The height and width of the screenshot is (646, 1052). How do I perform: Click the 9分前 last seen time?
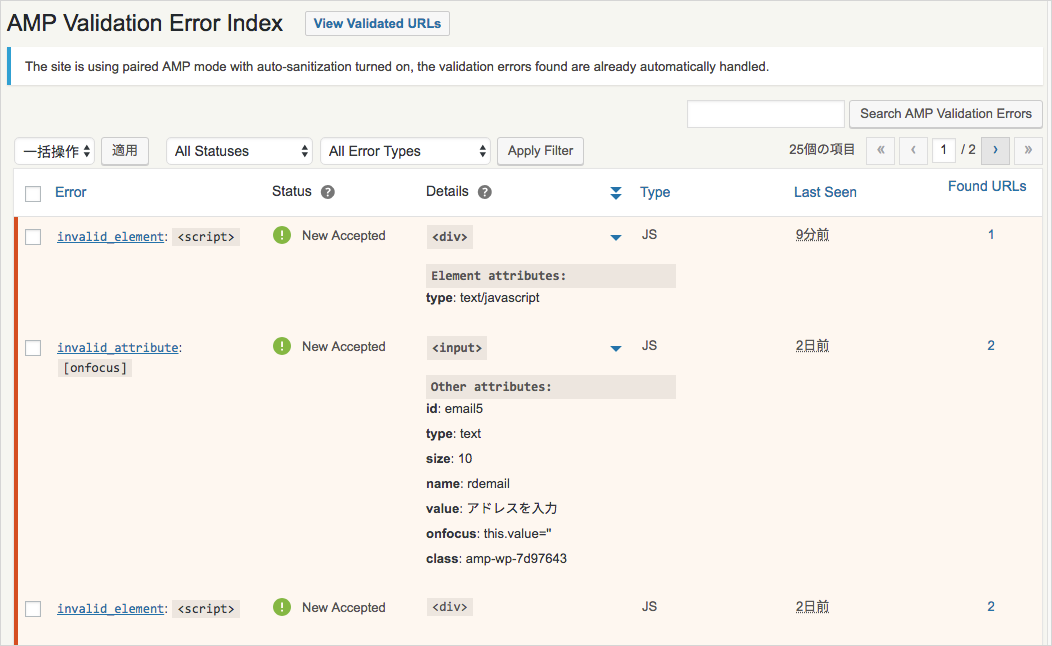[812, 235]
